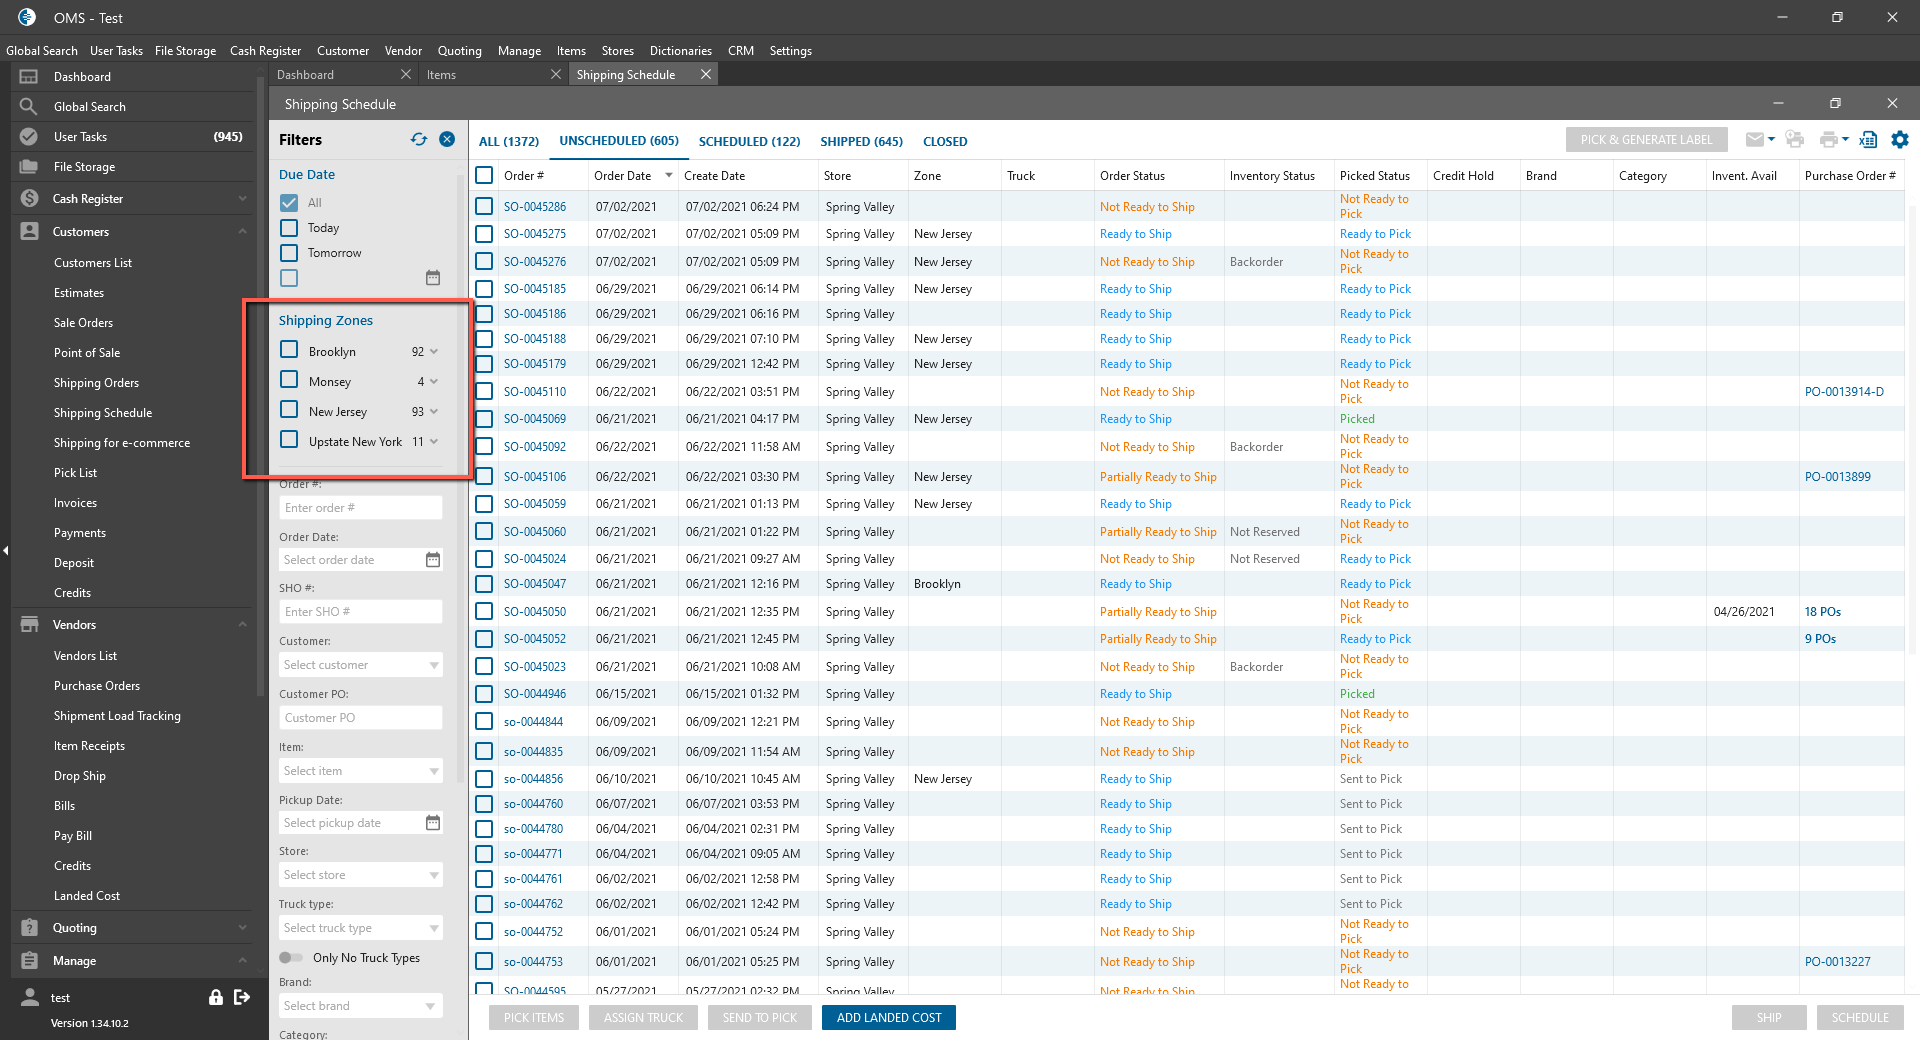
Task: Export the order list to Excel
Action: 1868,140
